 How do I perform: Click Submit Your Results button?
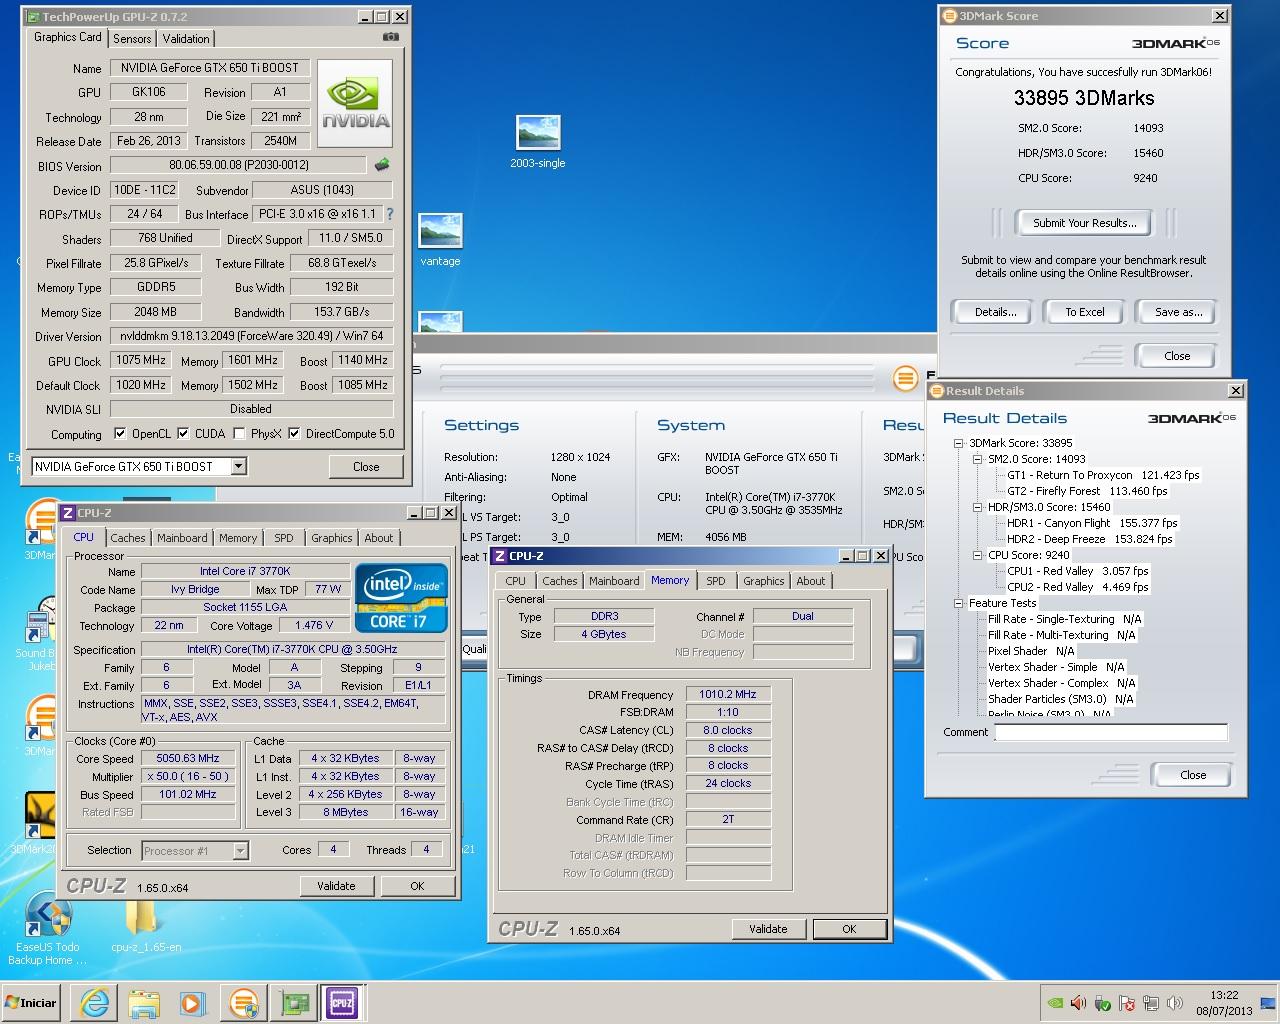tap(1084, 223)
